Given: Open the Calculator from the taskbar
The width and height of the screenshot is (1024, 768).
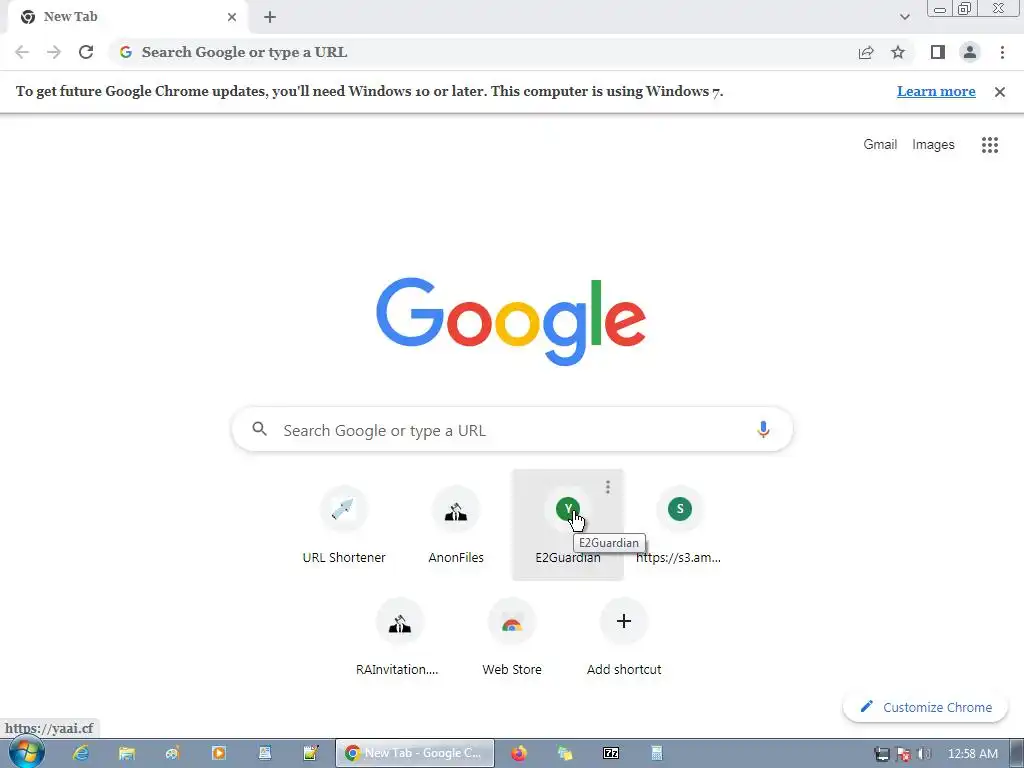Looking at the screenshot, I should [x=656, y=753].
